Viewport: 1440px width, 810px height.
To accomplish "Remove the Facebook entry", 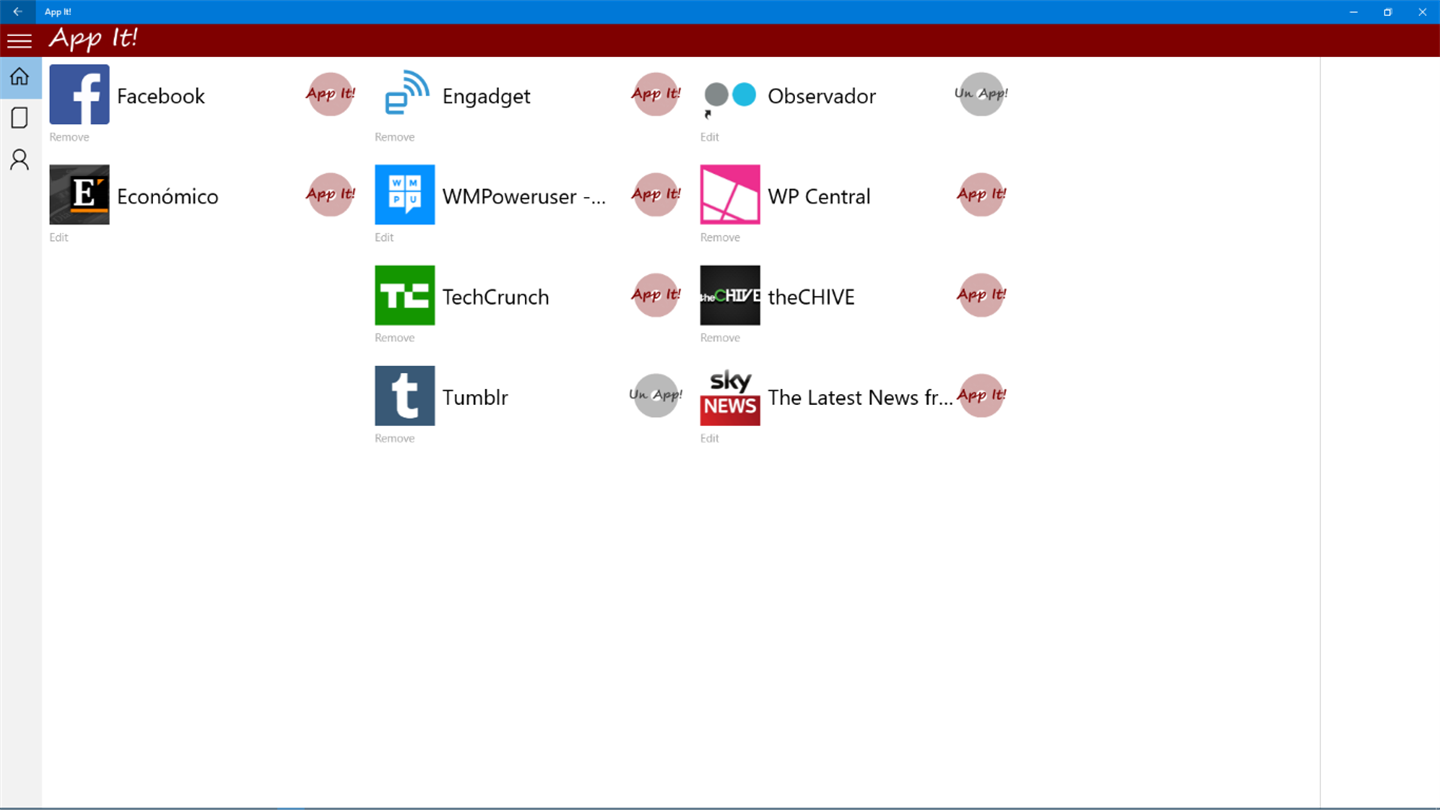I will [69, 137].
